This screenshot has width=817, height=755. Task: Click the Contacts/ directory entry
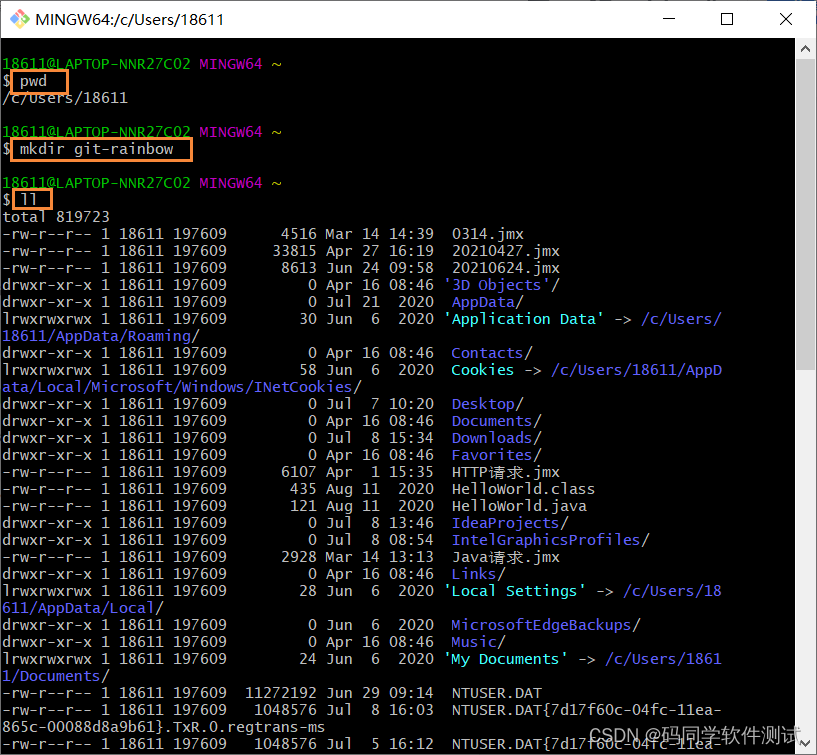pyautogui.click(x=492, y=353)
